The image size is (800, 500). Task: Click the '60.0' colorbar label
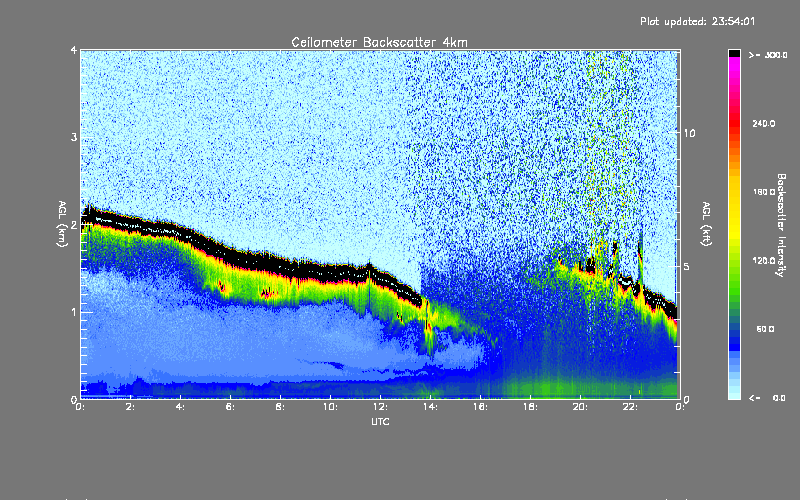pyautogui.click(x=765, y=329)
